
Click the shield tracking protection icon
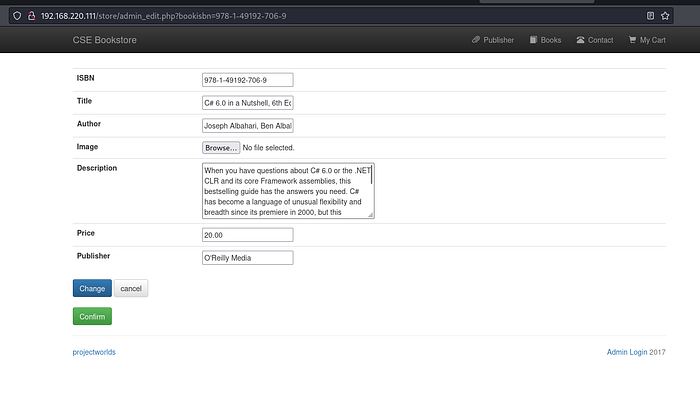17,16
